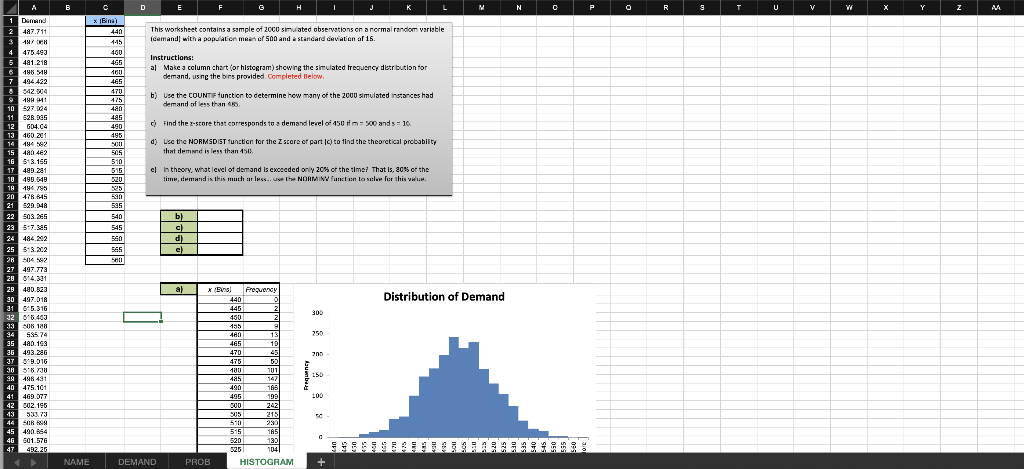Select the HISTOGRAM sheet tab
This screenshot has width=1024, height=469.
[x=266, y=462]
